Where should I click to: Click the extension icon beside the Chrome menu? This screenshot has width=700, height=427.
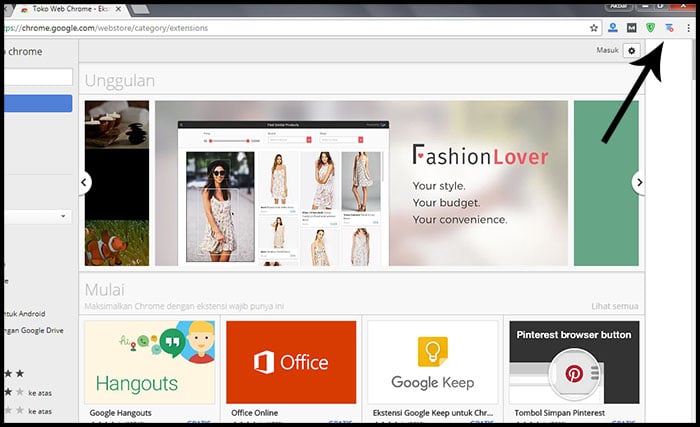669,28
